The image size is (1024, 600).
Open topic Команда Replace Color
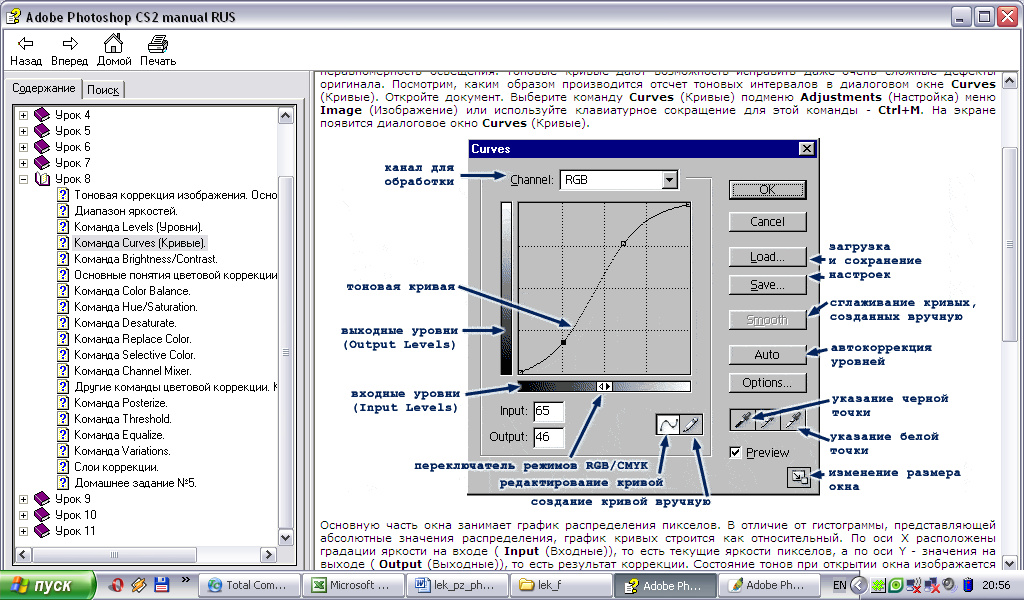[133, 339]
